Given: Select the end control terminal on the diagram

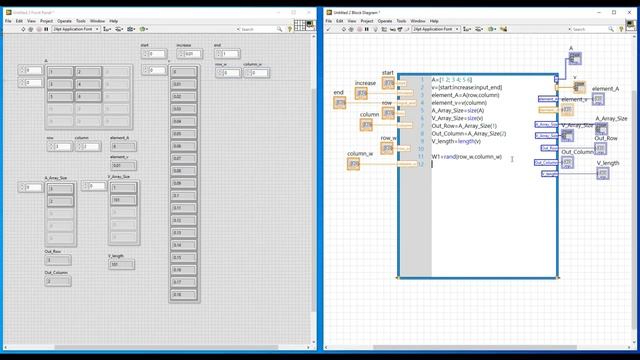Looking at the screenshot, I should coord(340,103).
